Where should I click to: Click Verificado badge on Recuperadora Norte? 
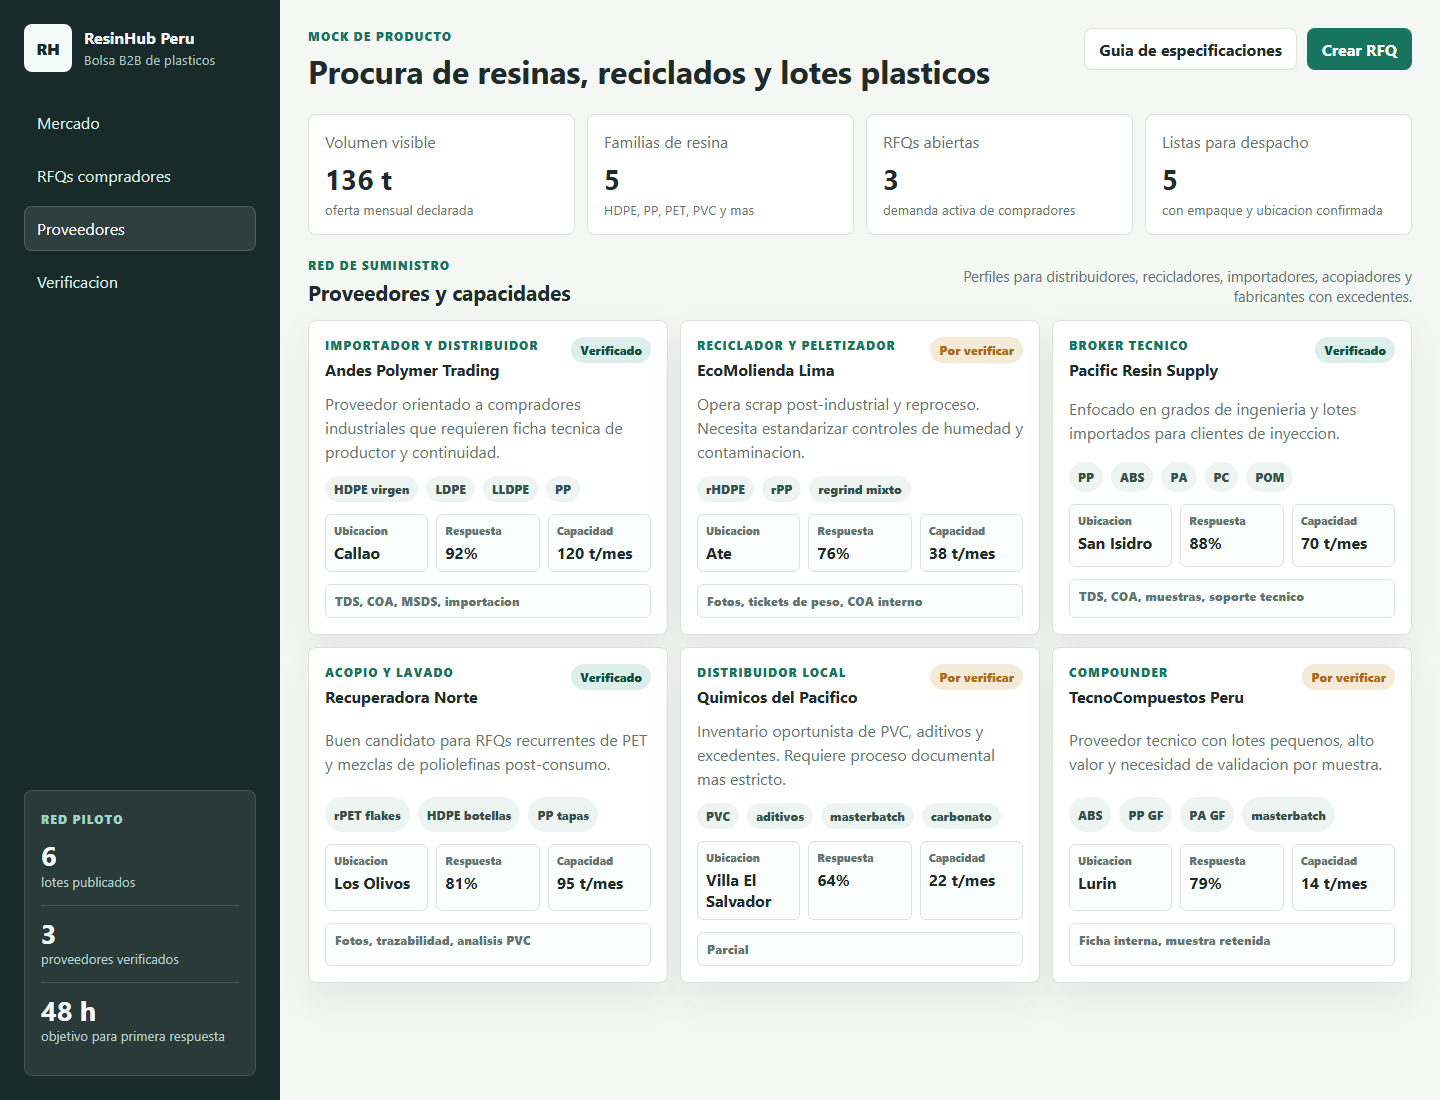point(611,677)
